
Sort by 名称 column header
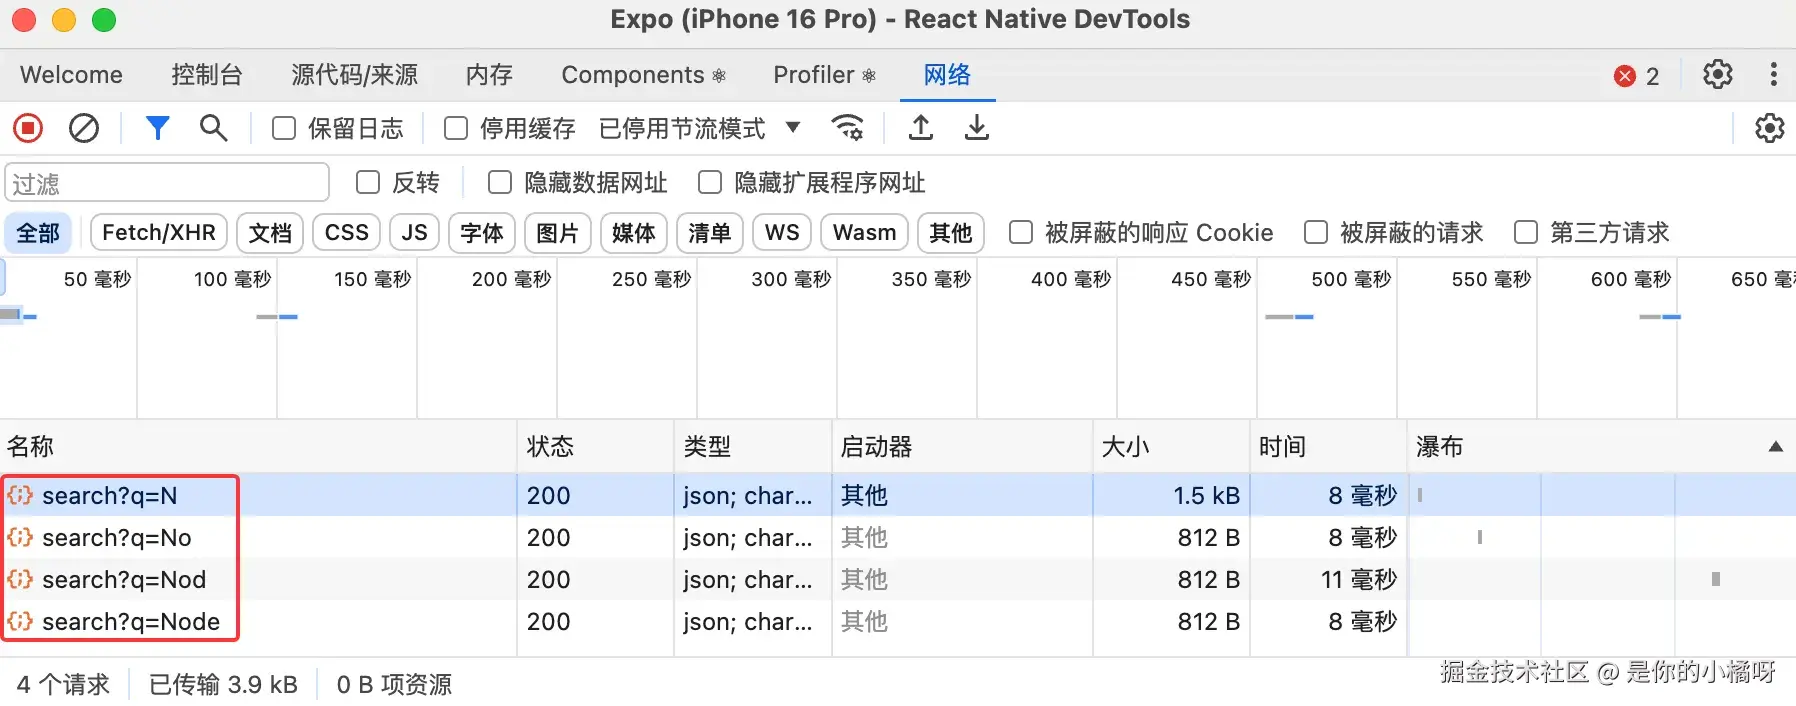point(258,446)
